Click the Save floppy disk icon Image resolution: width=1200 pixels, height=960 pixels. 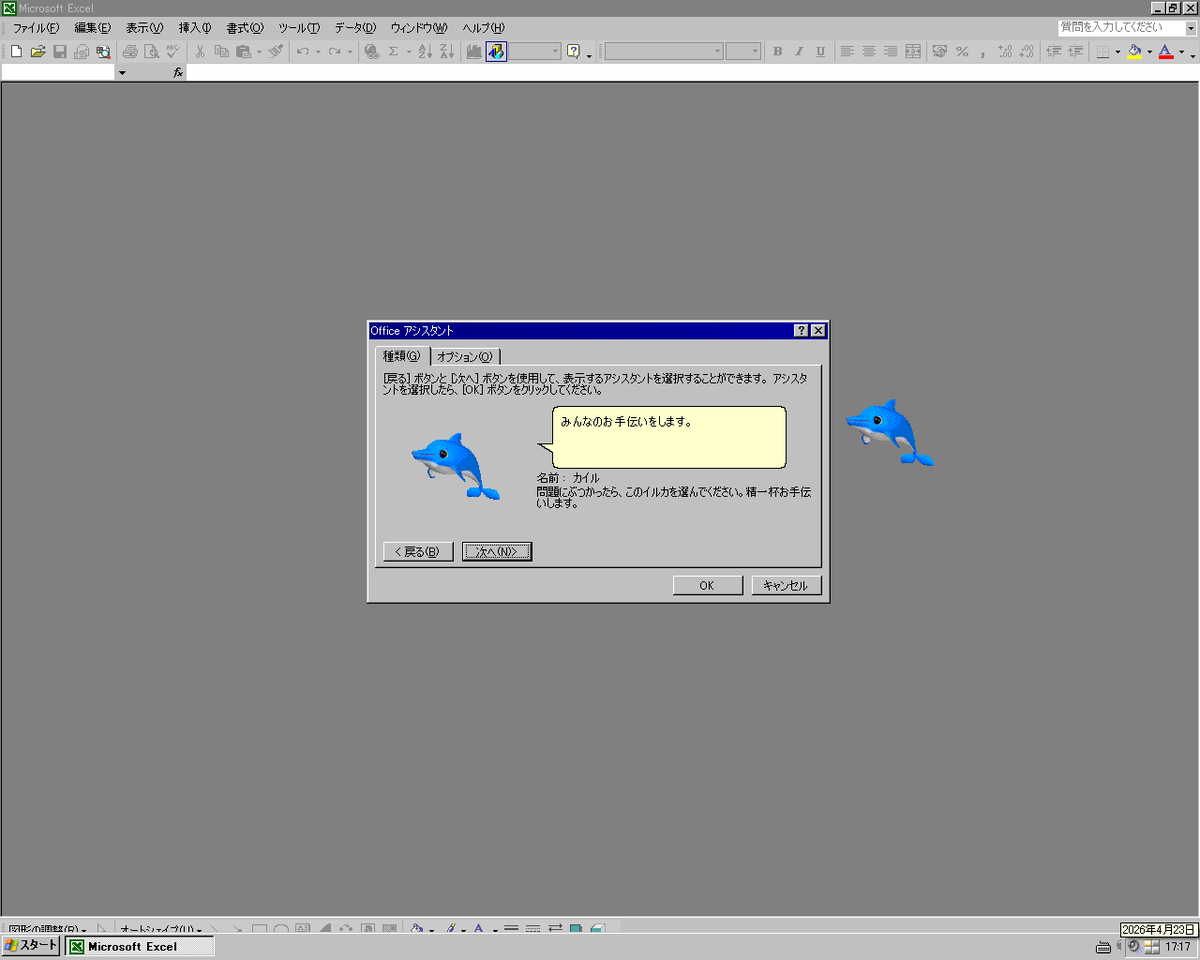(60, 51)
